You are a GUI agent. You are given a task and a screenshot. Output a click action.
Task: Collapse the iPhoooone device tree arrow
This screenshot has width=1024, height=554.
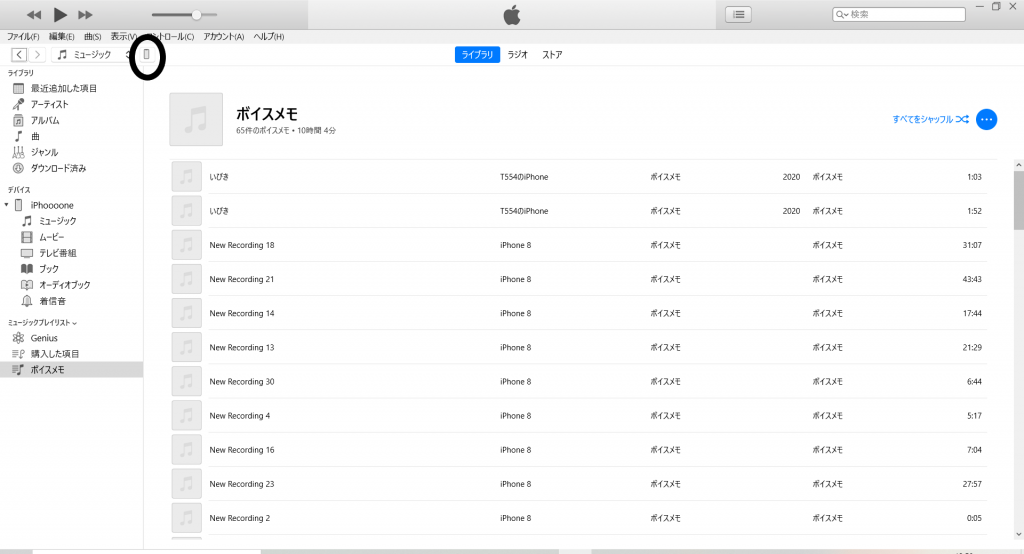(x=7, y=205)
